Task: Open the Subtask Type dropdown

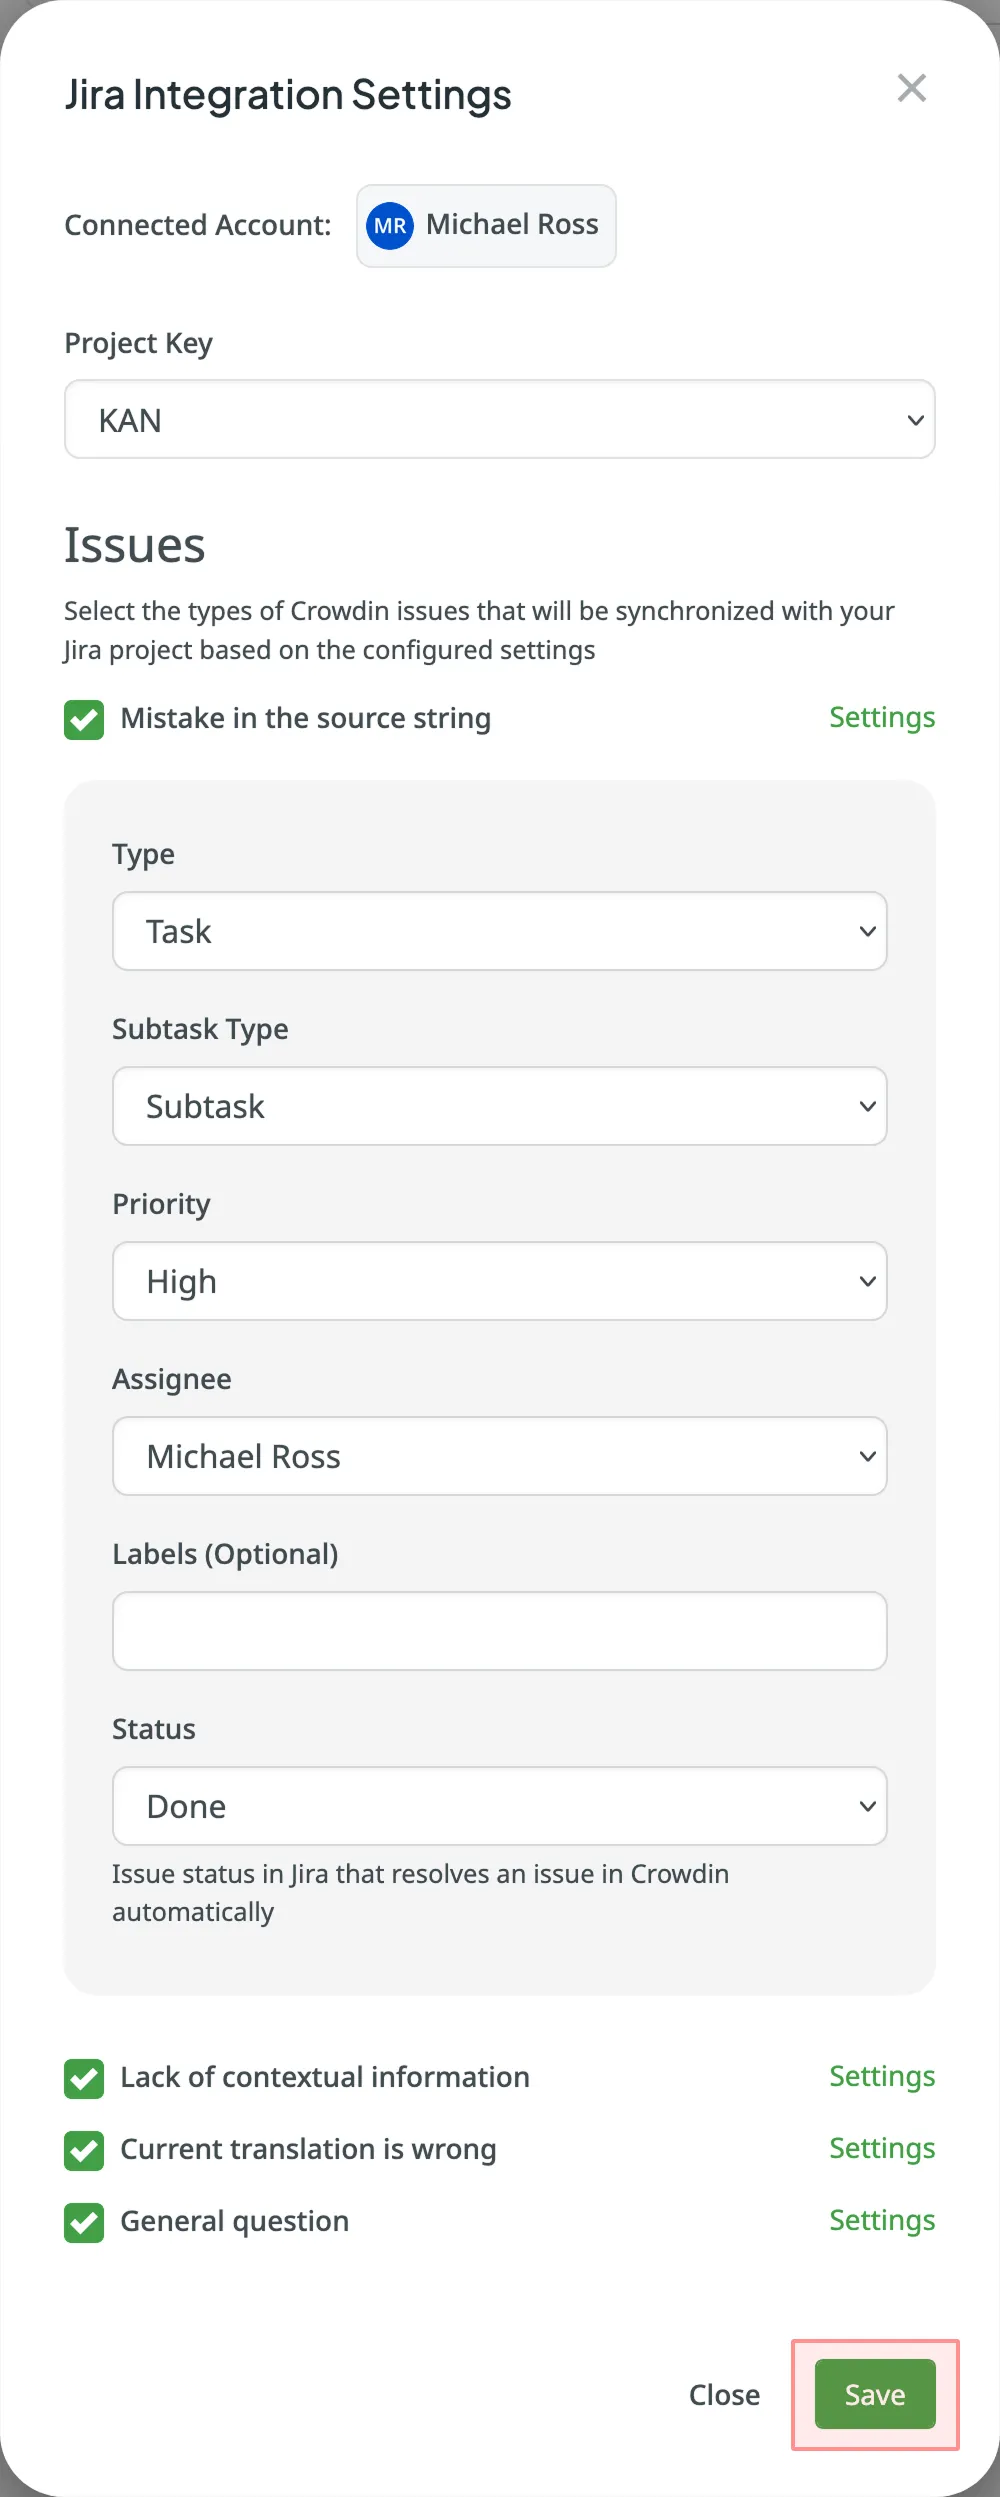Action: pyautogui.click(x=498, y=1106)
